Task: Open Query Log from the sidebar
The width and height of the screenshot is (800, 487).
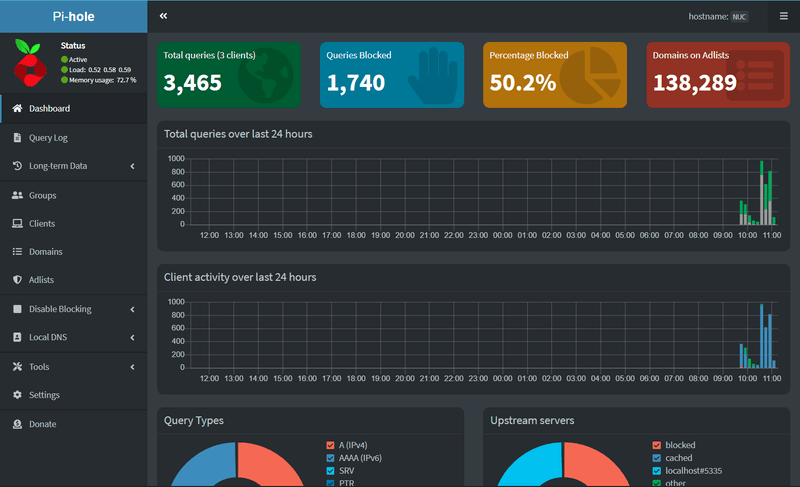Action: 73,138
